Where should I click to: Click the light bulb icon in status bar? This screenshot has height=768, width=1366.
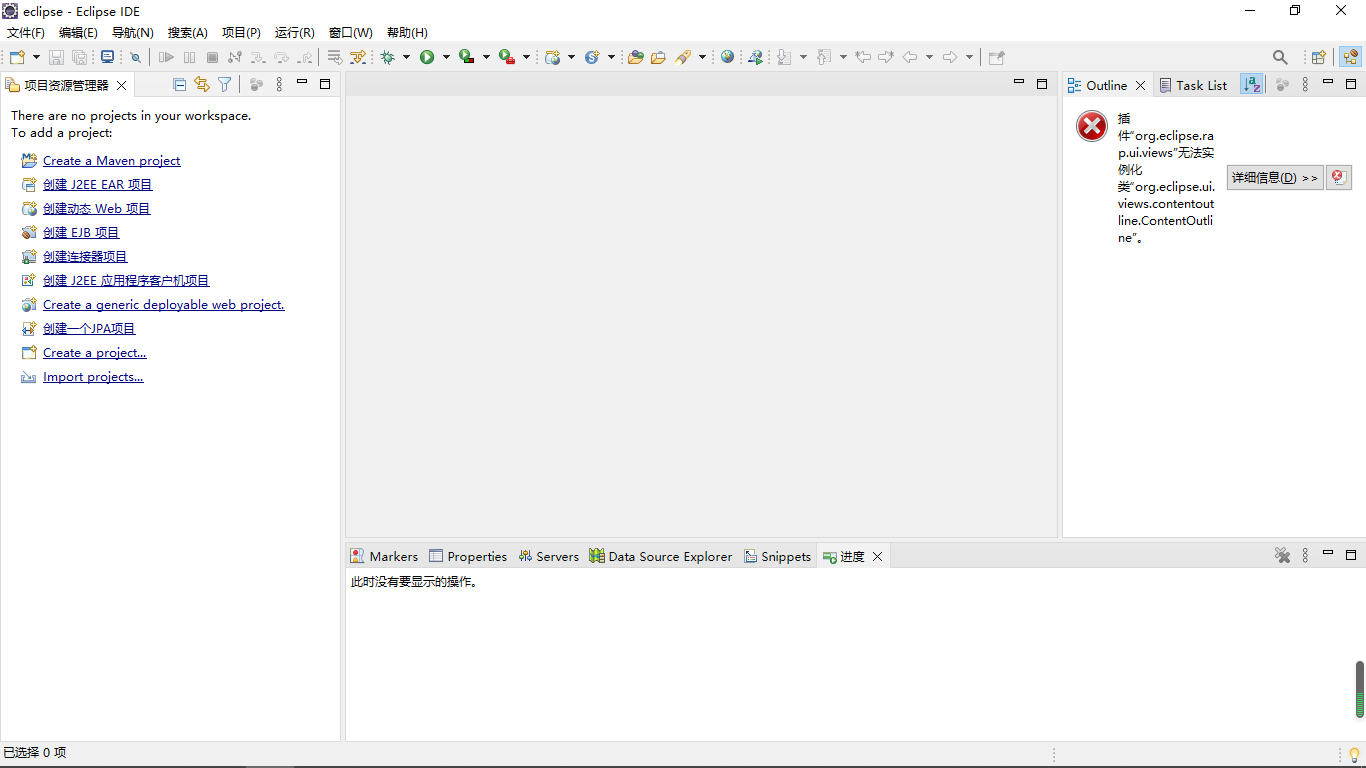(1354, 754)
